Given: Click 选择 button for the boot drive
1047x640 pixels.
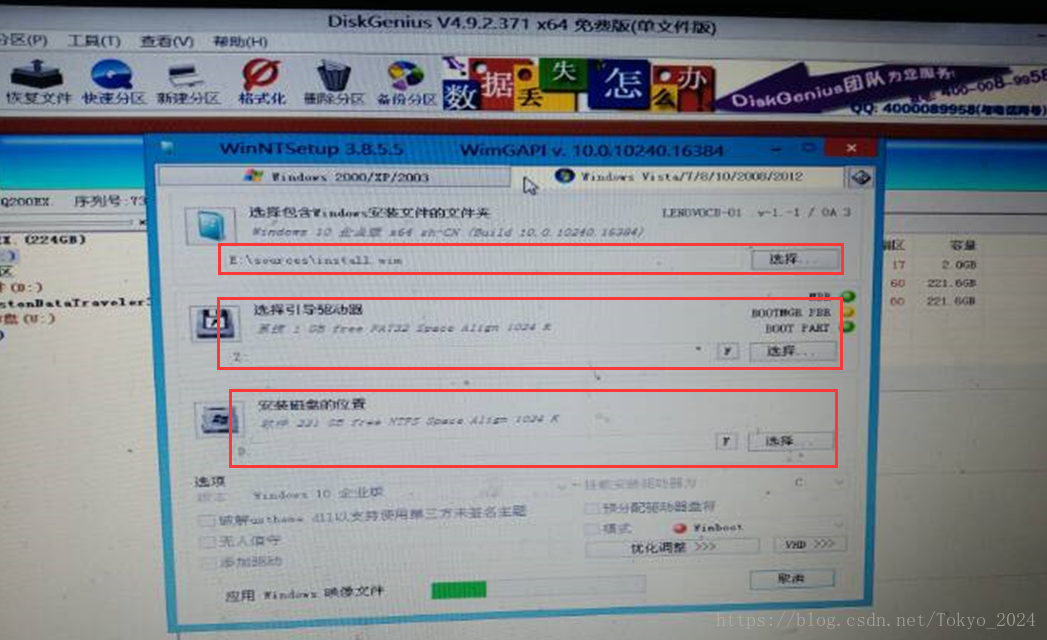Looking at the screenshot, I should coord(792,351).
